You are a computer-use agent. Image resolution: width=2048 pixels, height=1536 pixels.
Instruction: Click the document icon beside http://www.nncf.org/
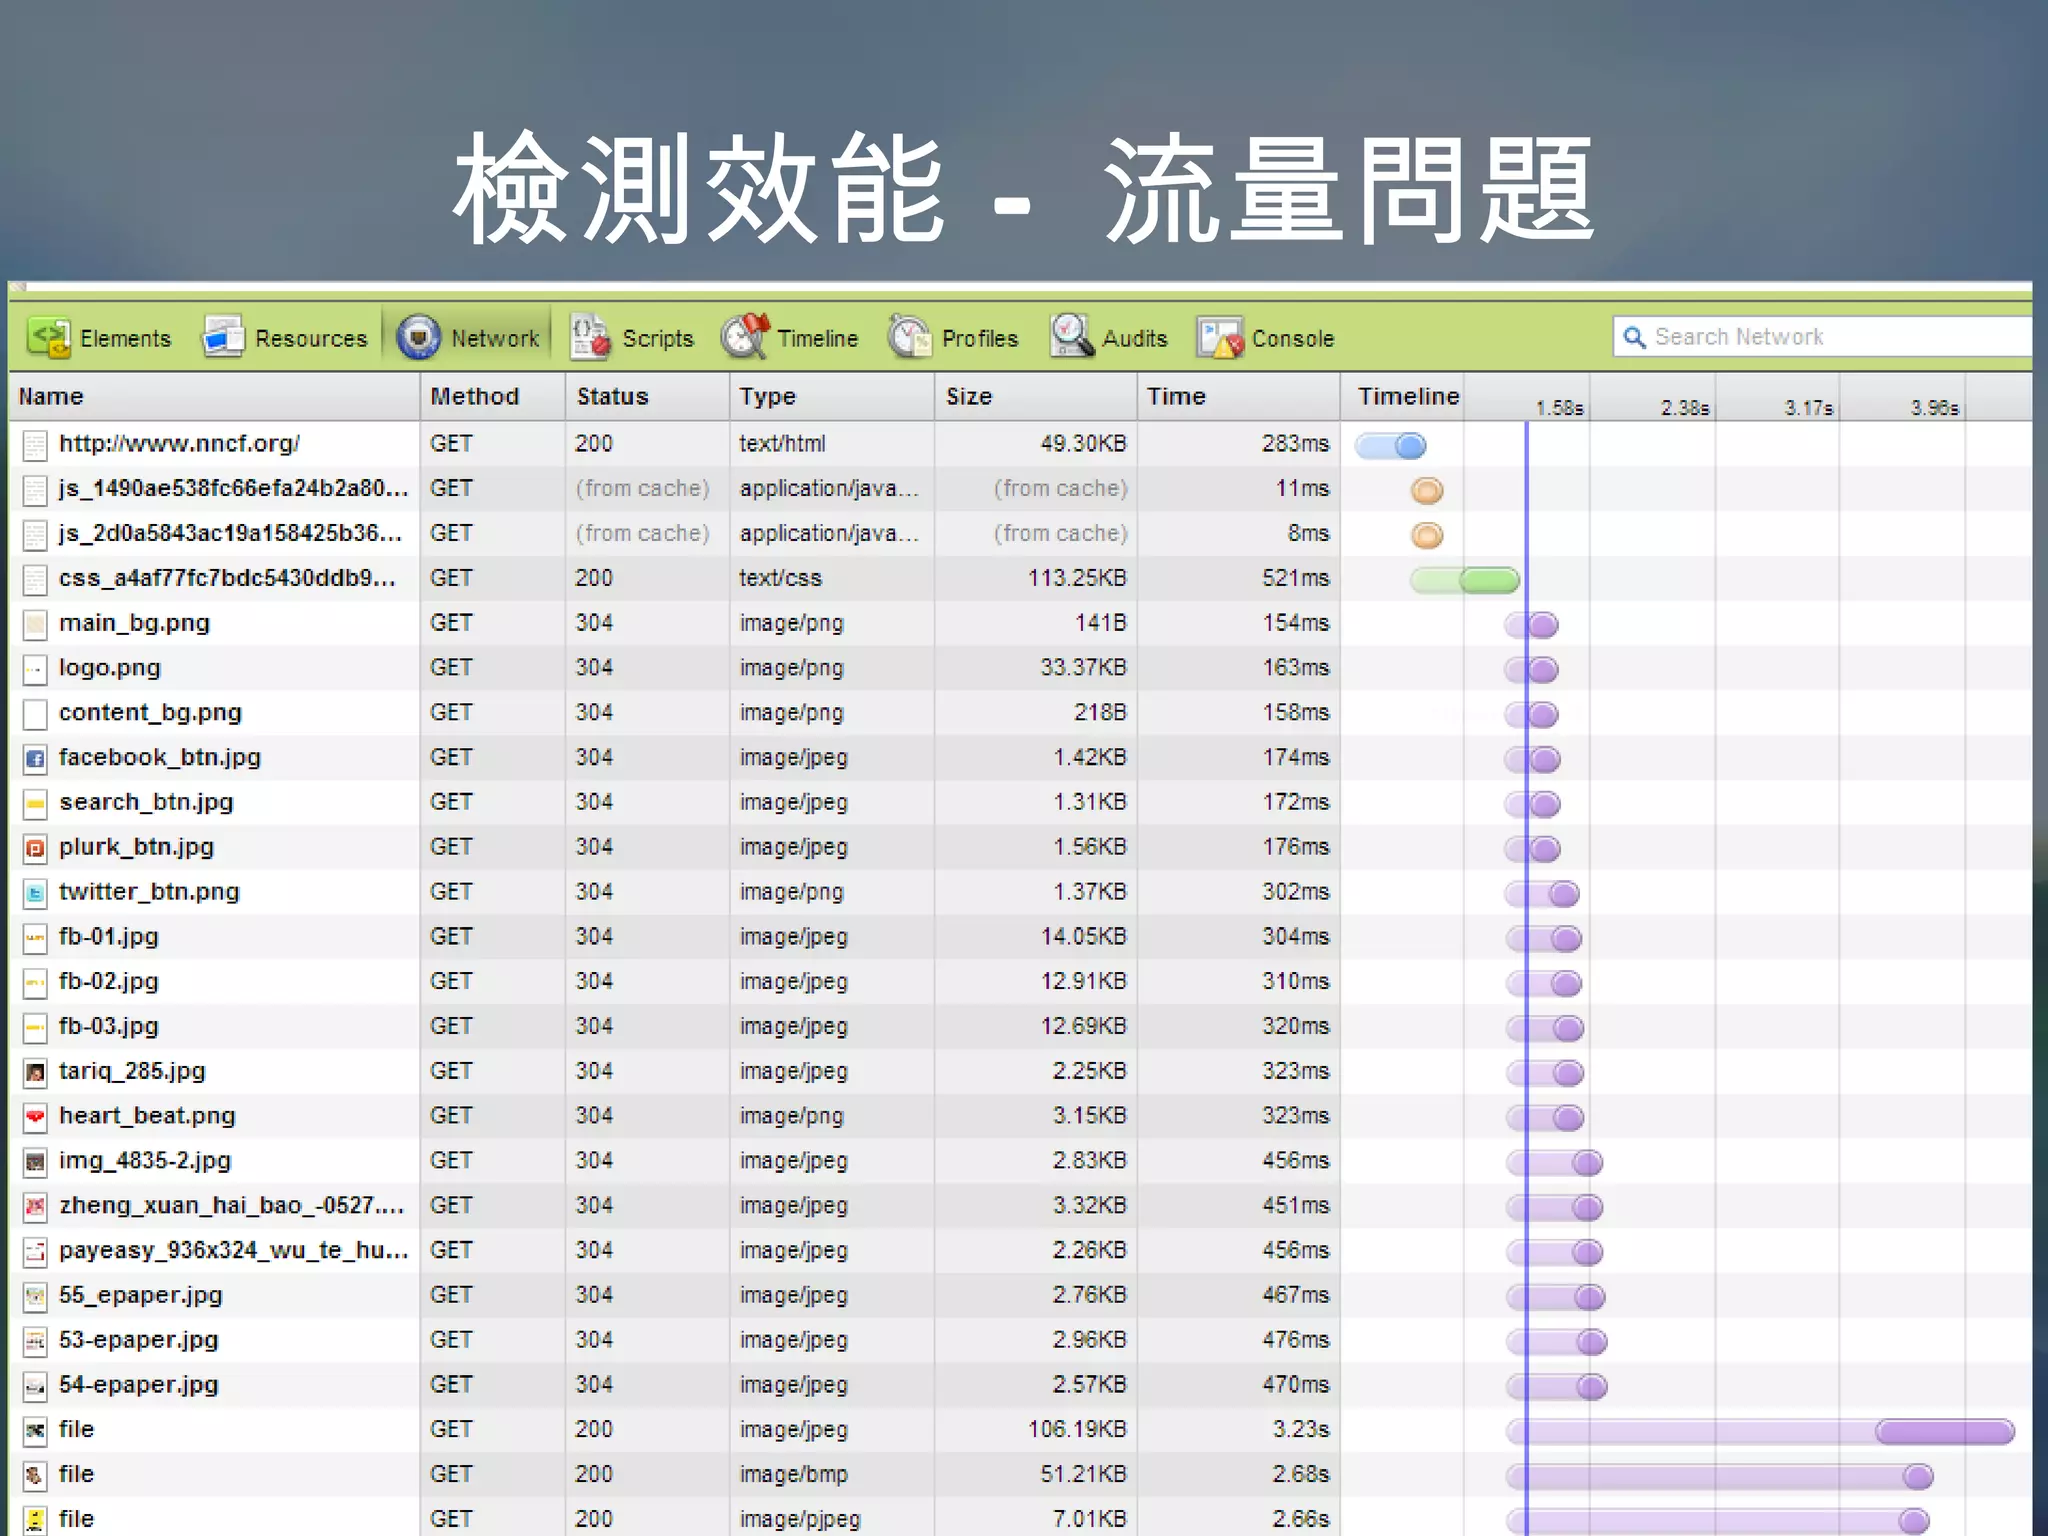35,445
